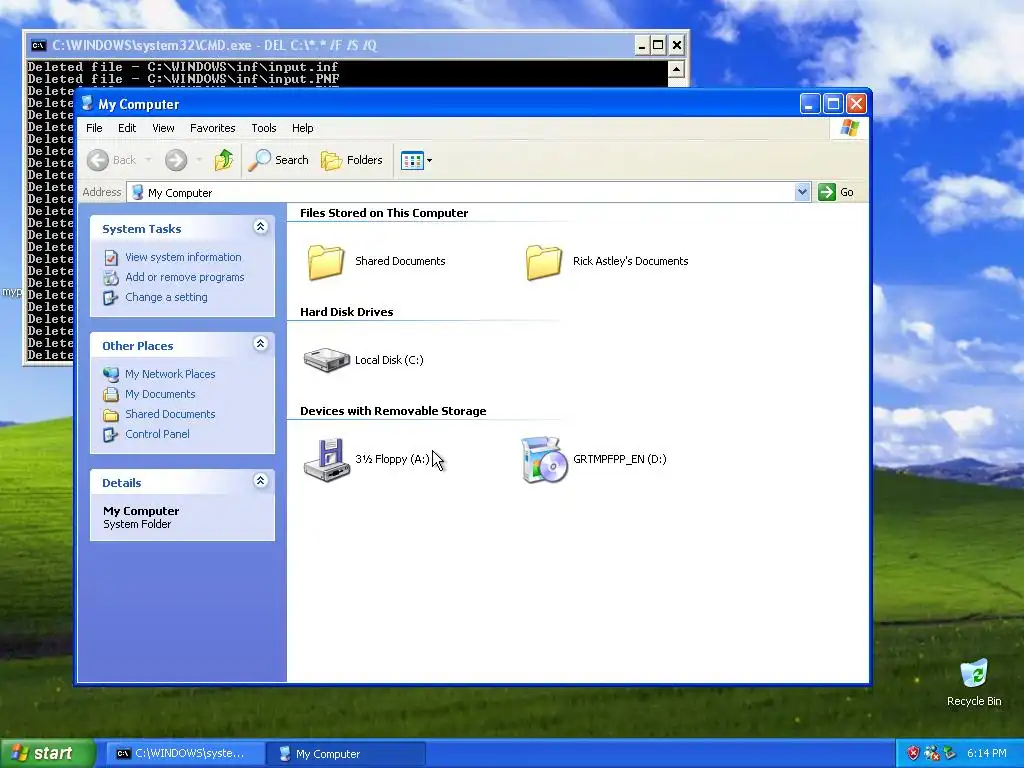Click the Local Disk (C:) label

pos(389,360)
